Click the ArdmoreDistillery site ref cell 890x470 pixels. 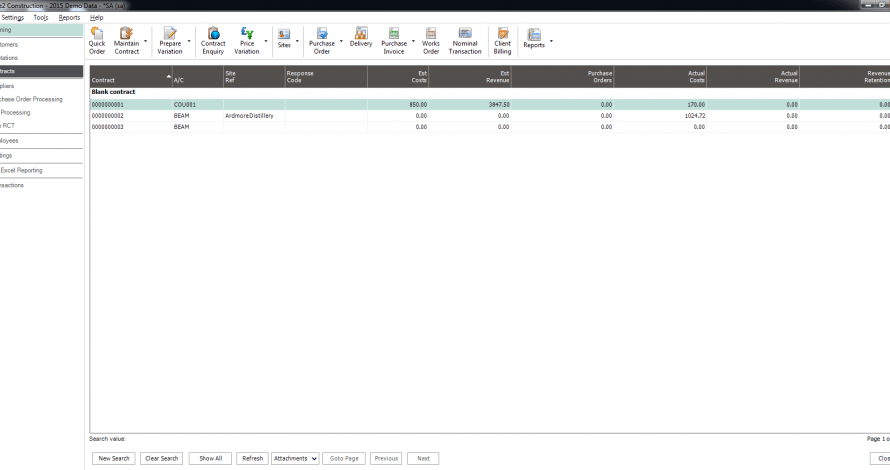point(254,116)
